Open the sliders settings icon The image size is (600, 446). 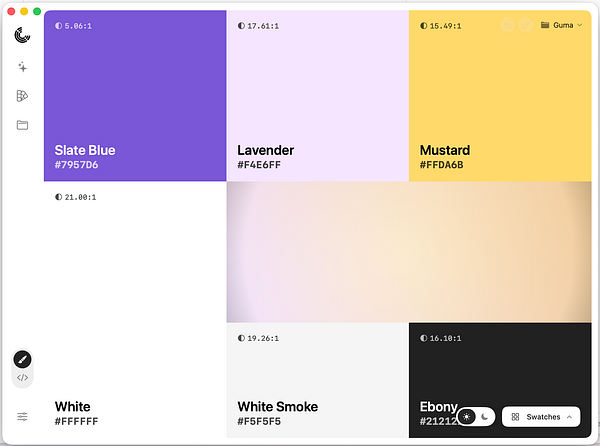[x=22, y=416]
